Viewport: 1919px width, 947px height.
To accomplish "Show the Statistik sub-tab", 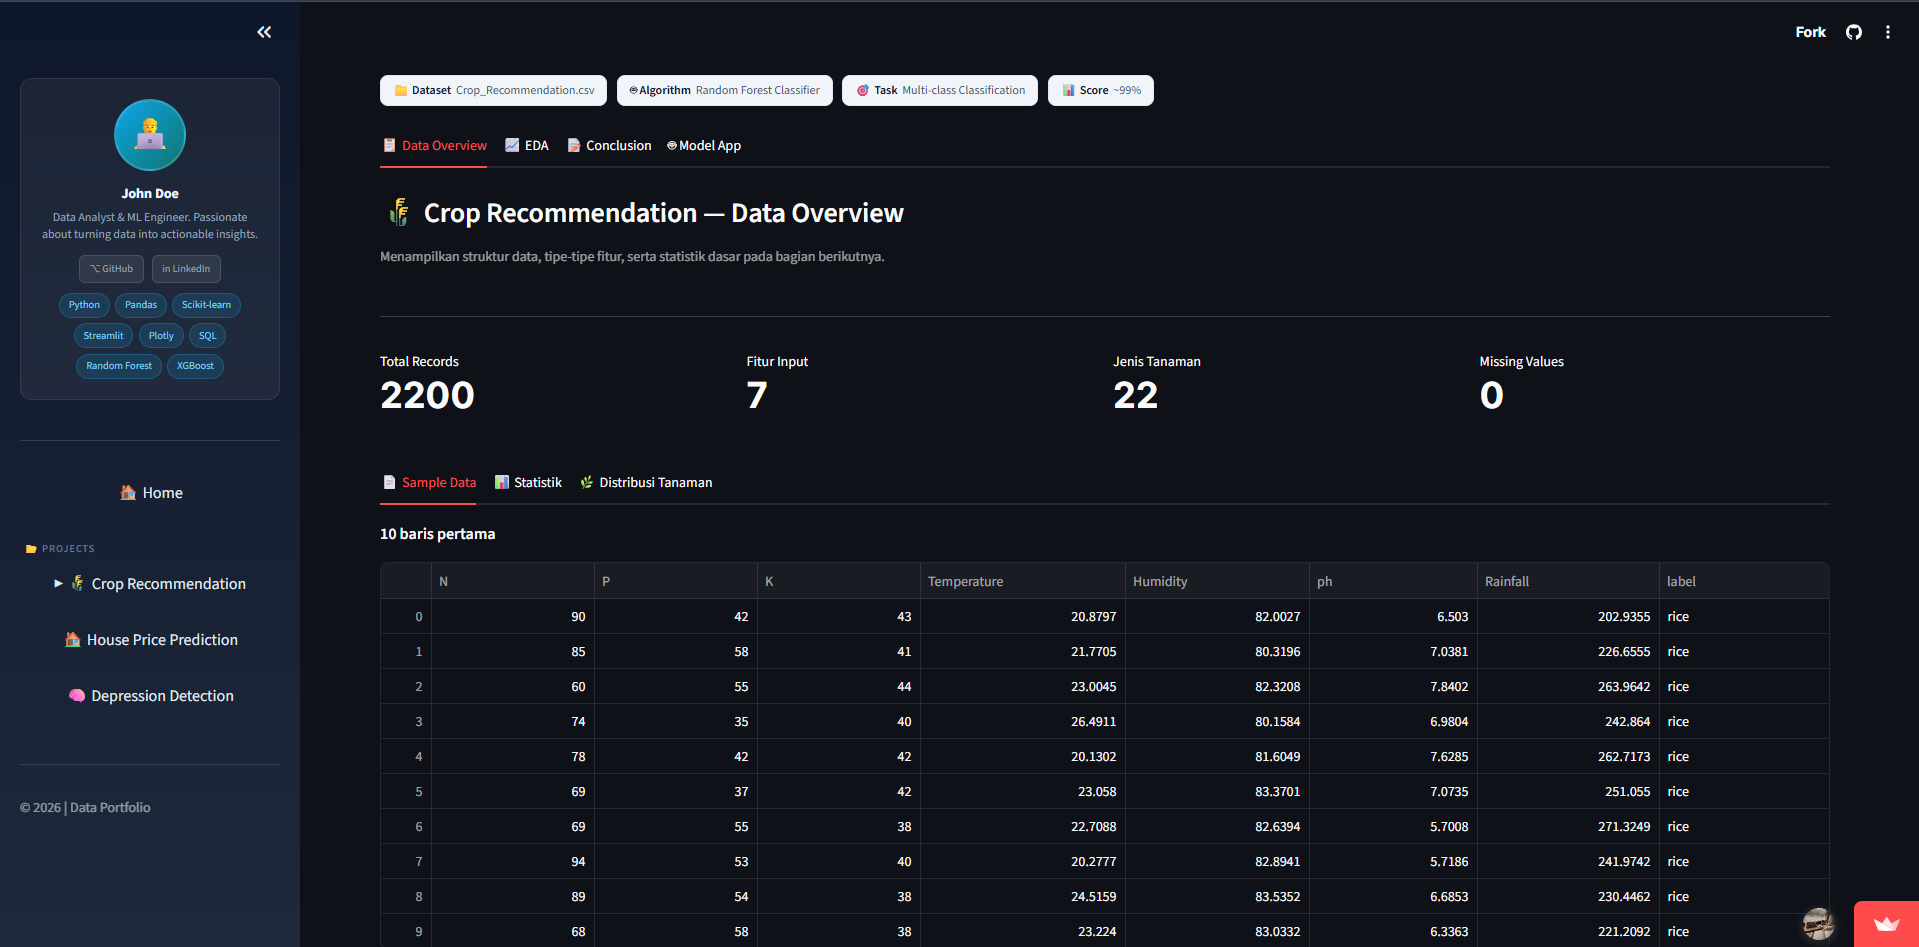I will 528,482.
